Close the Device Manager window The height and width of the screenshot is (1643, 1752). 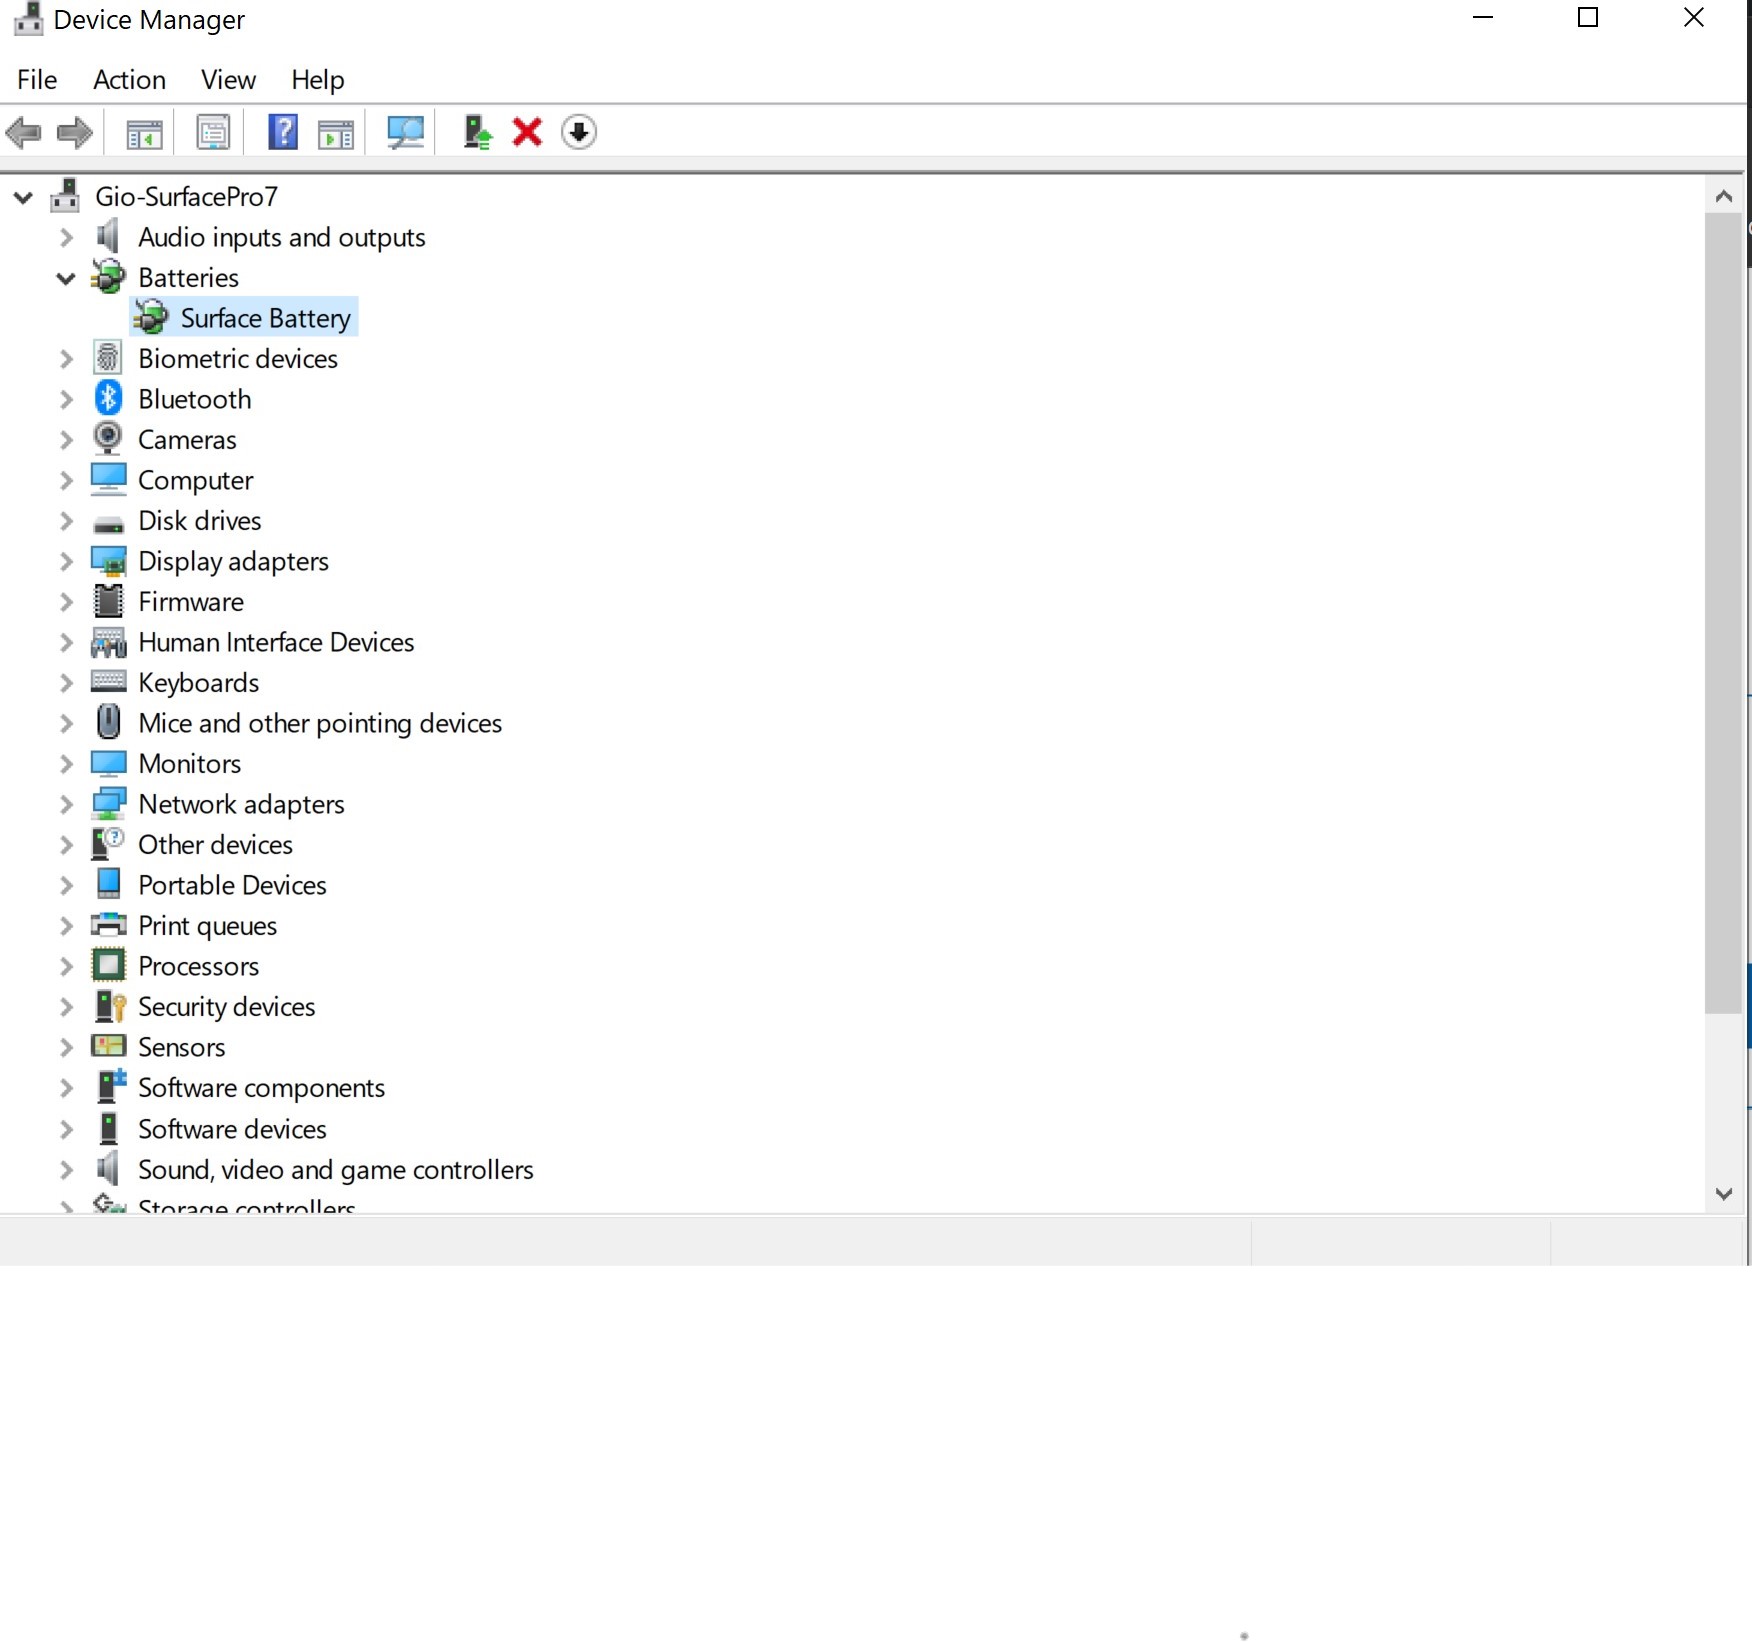pos(1693,18)
